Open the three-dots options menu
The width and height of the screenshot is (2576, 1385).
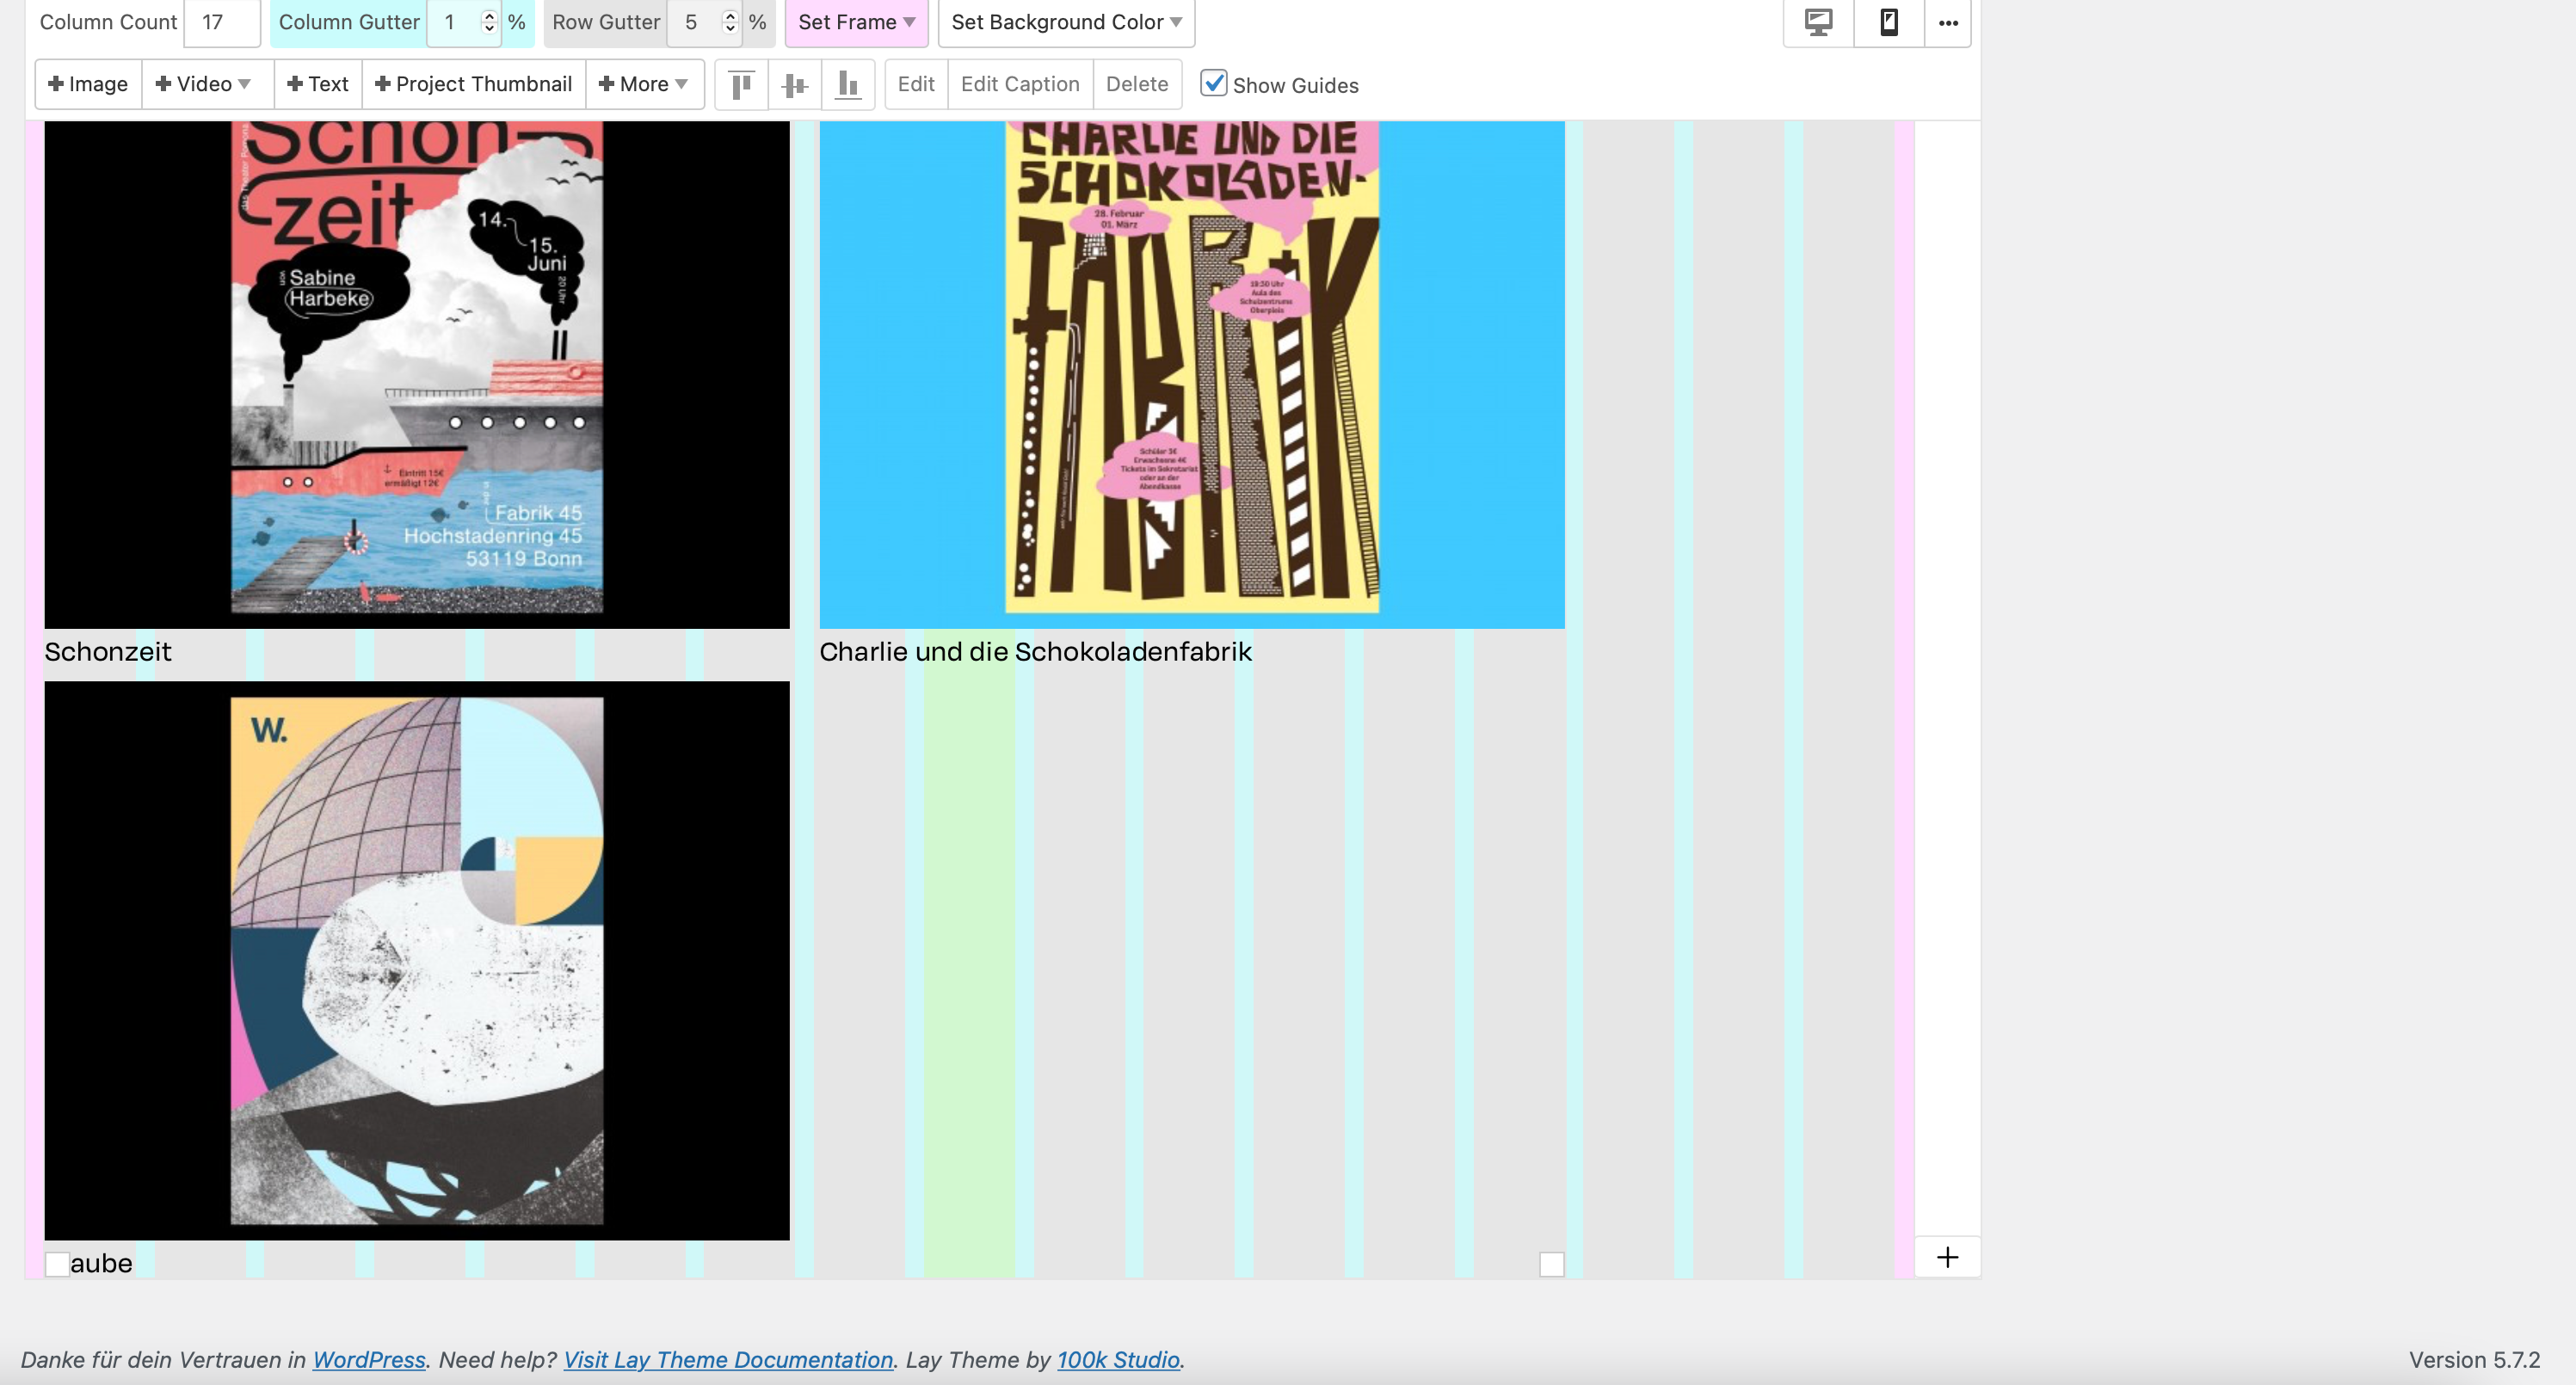[x=1947, y=22]
